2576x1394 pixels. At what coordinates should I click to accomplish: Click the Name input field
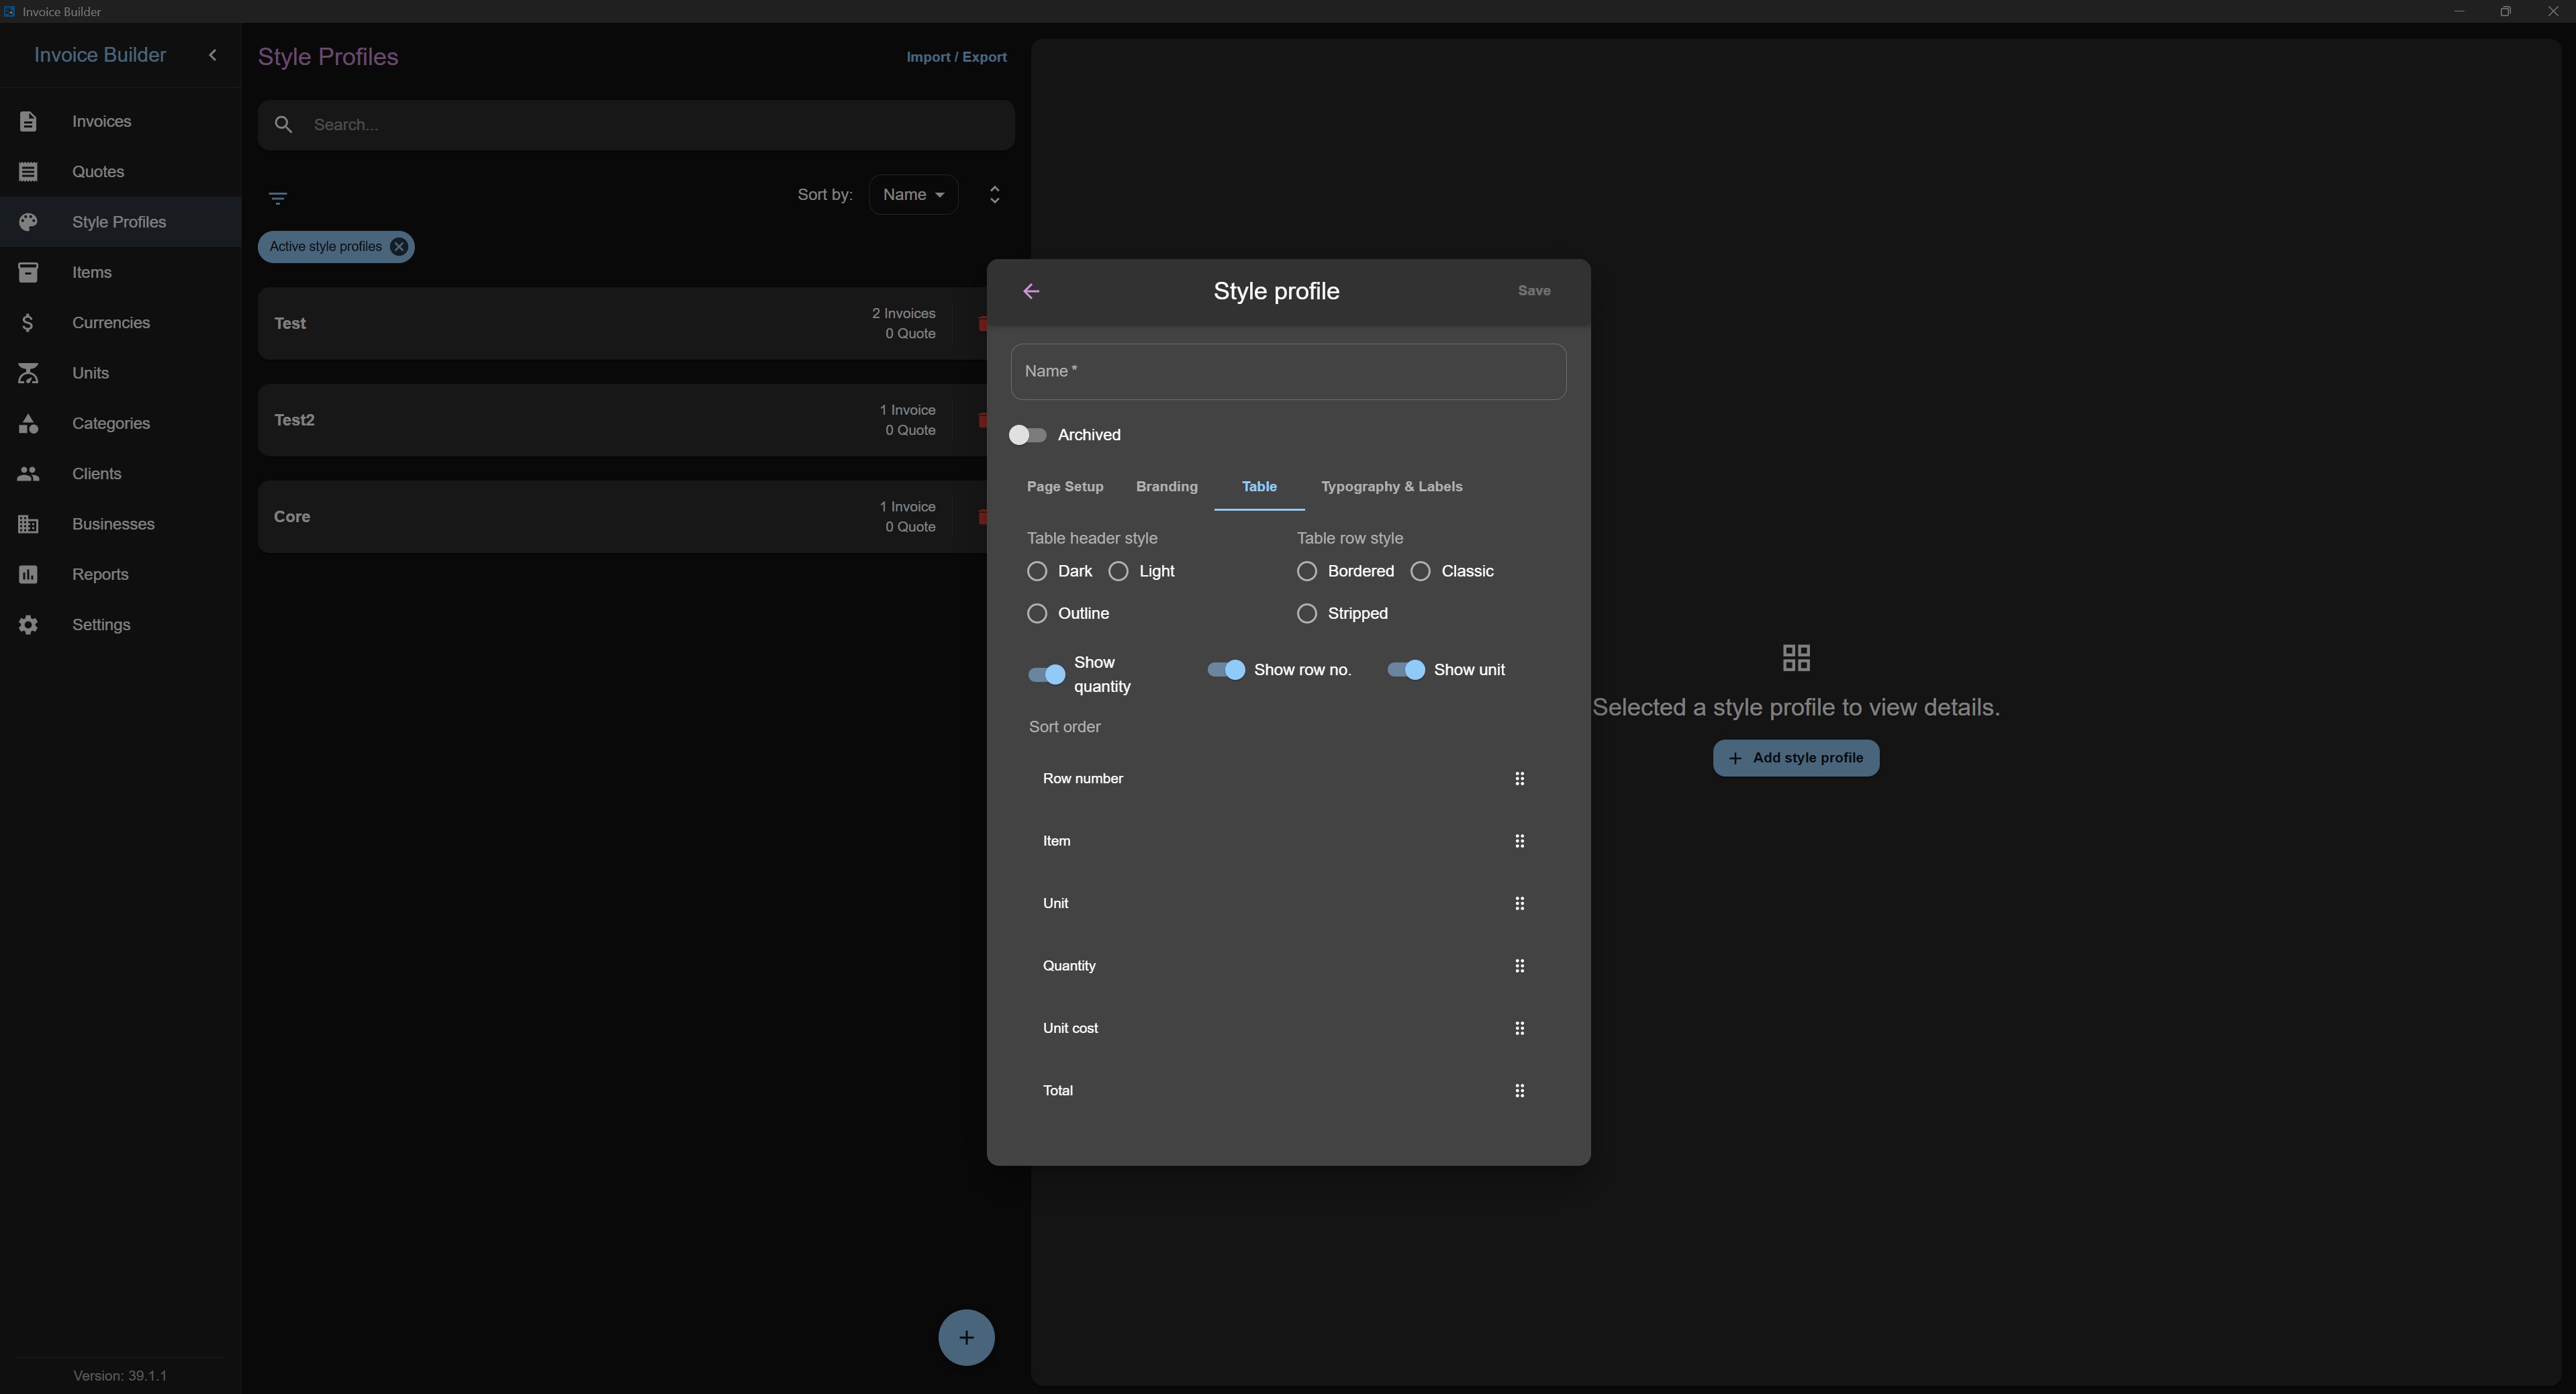(x=1288, y=372)
